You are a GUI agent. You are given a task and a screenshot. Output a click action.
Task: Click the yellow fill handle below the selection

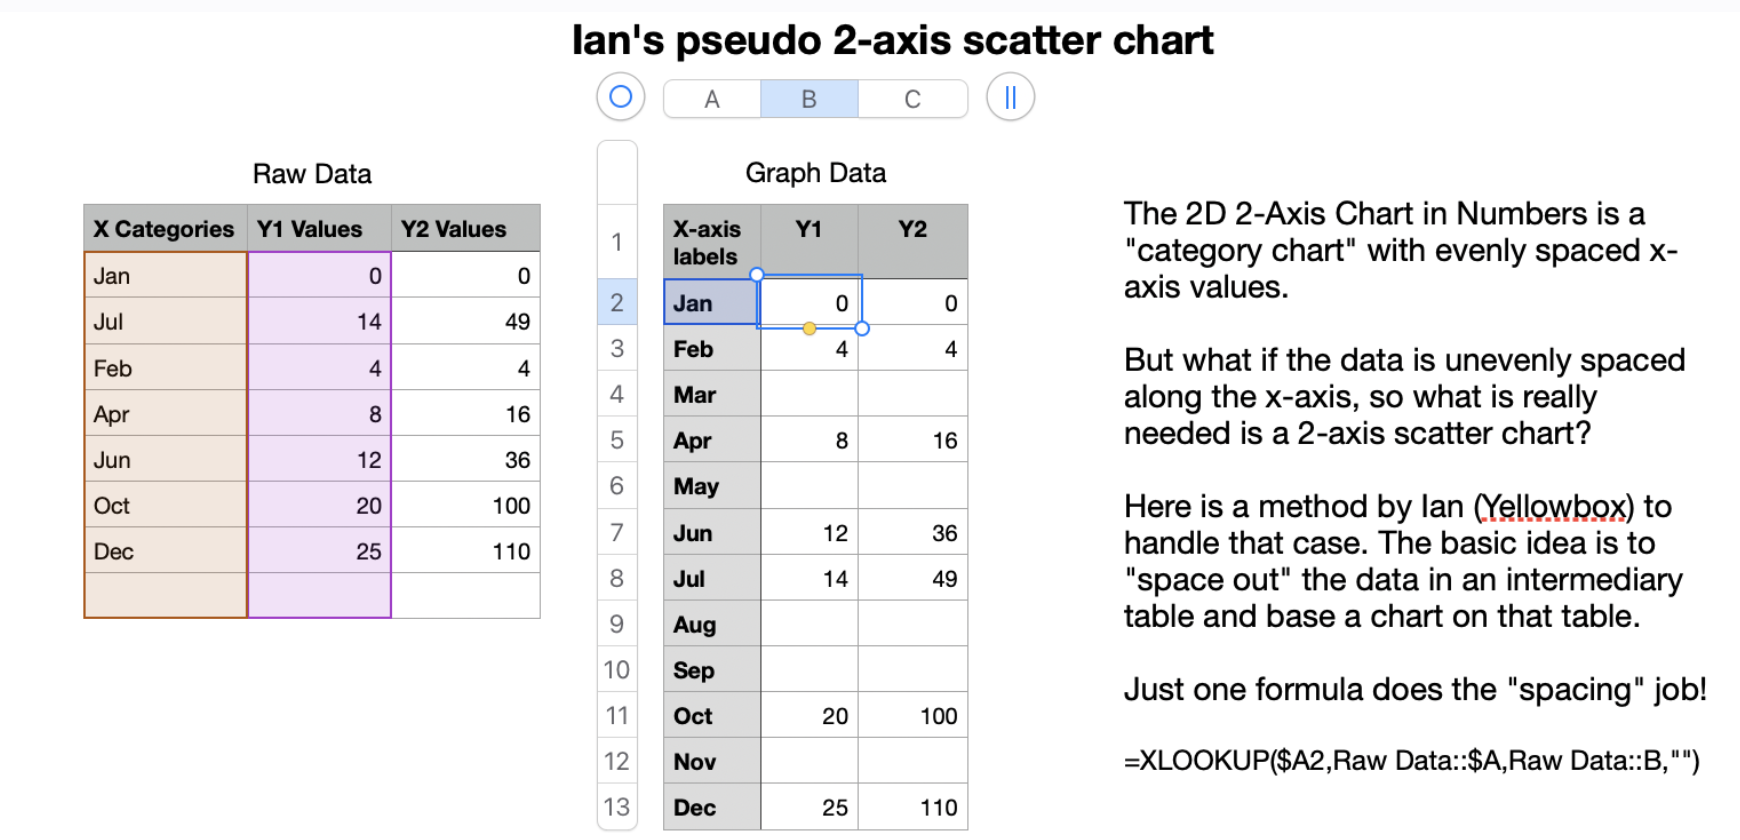[x=810, y=328]
